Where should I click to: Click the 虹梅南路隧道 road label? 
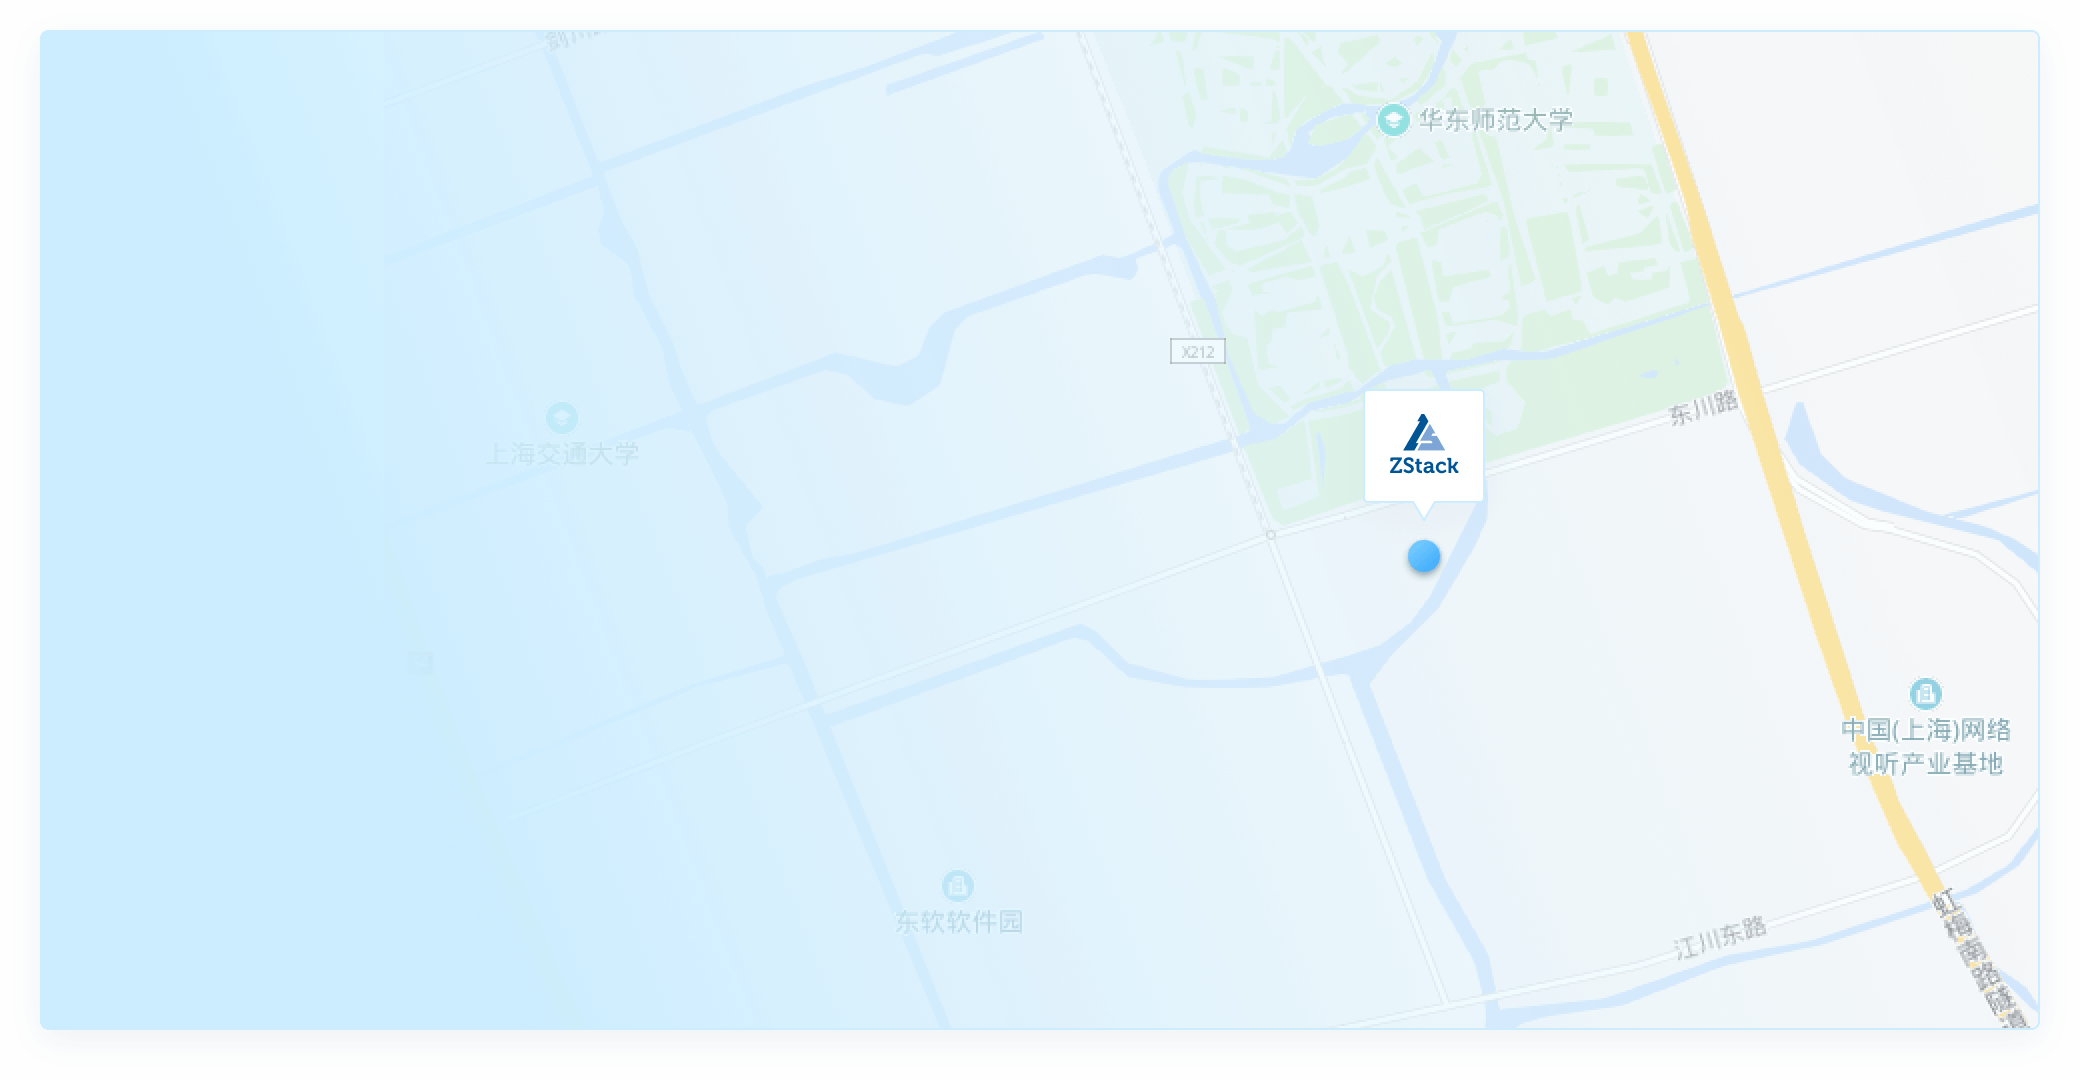click(x=1982, y=958)
